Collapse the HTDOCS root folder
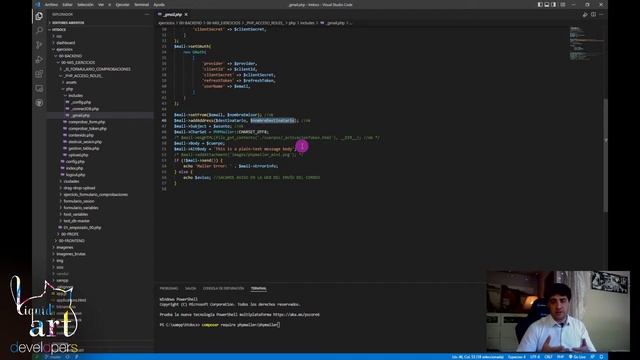640x360 pixels. 100,29
